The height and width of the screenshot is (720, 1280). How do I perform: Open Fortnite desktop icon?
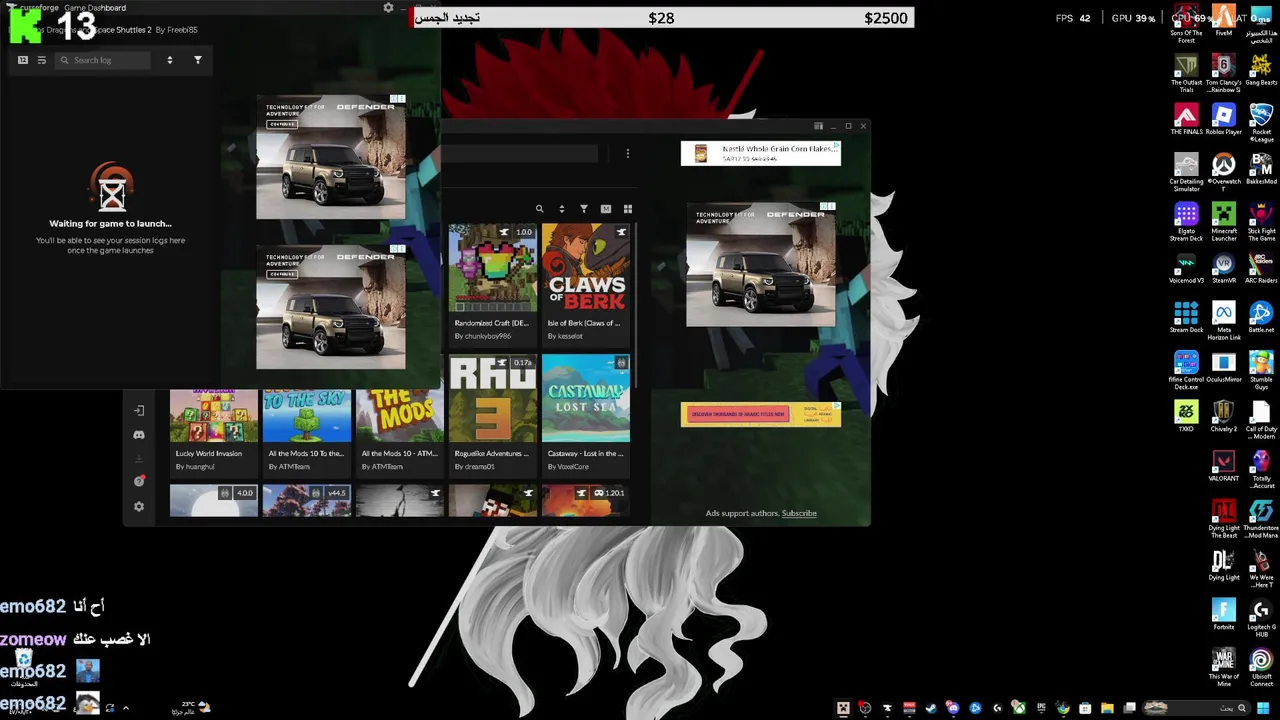coord(1223,615)
